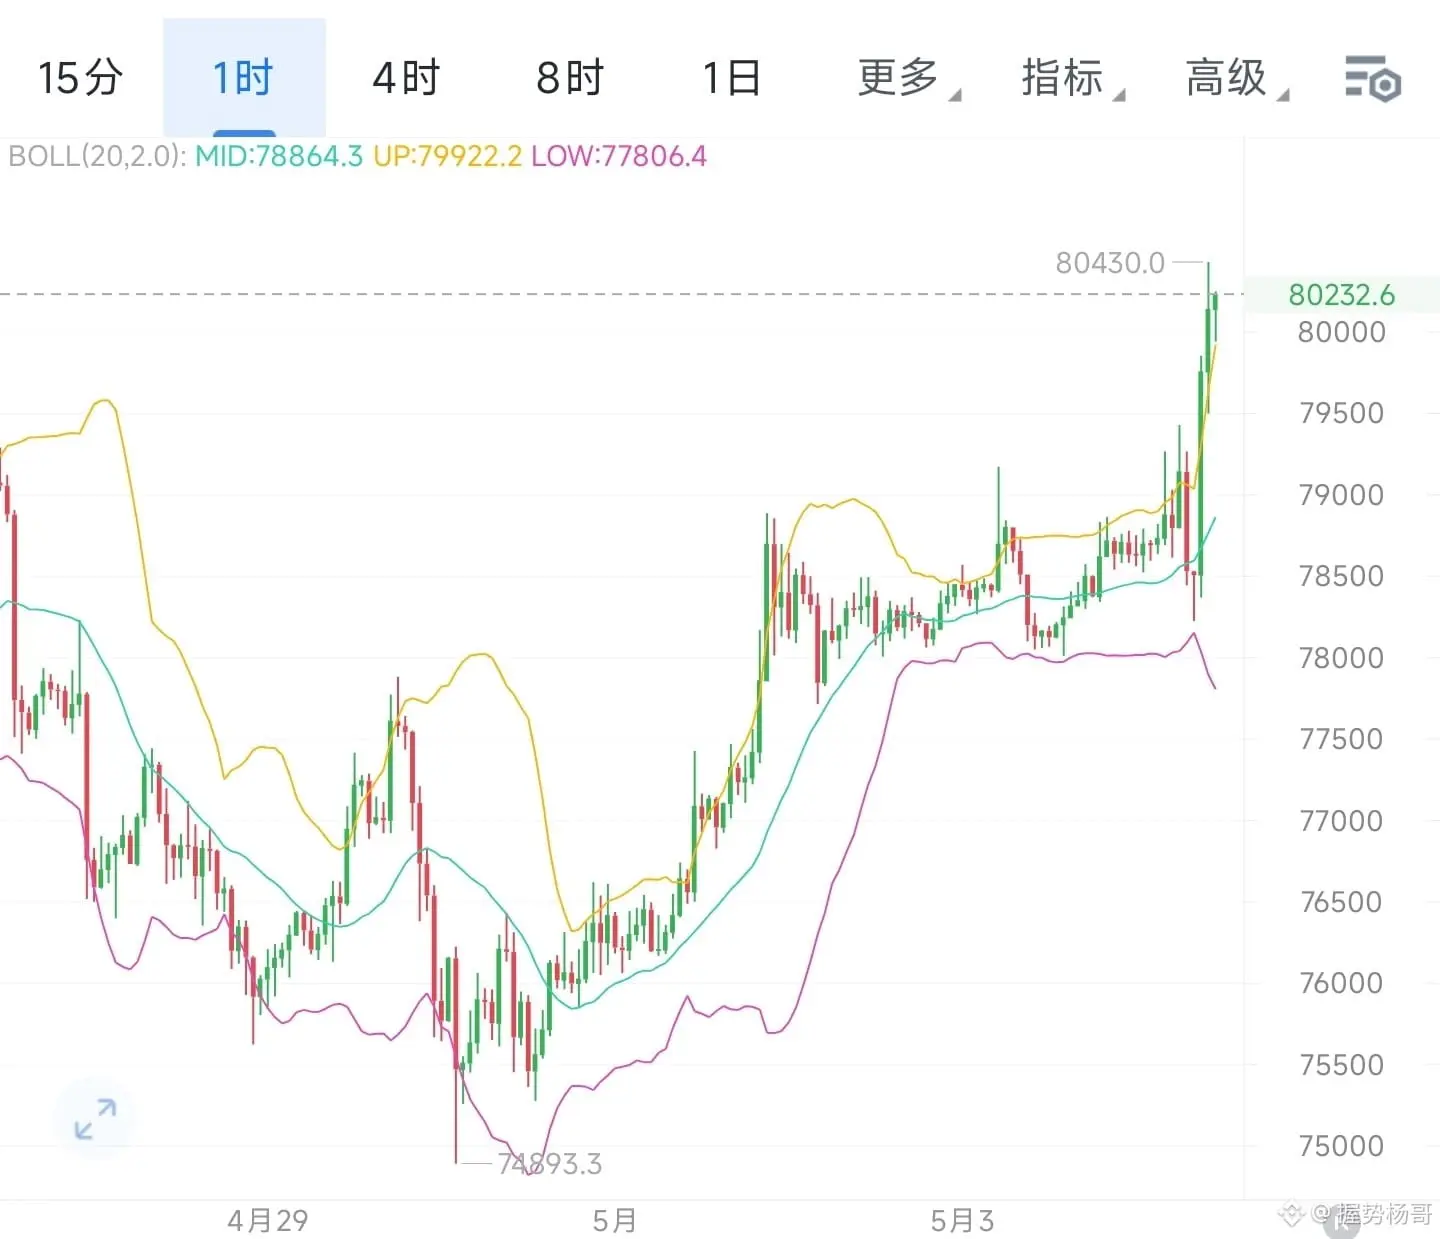Click the 75500 price axis label

(1341, 1065)
